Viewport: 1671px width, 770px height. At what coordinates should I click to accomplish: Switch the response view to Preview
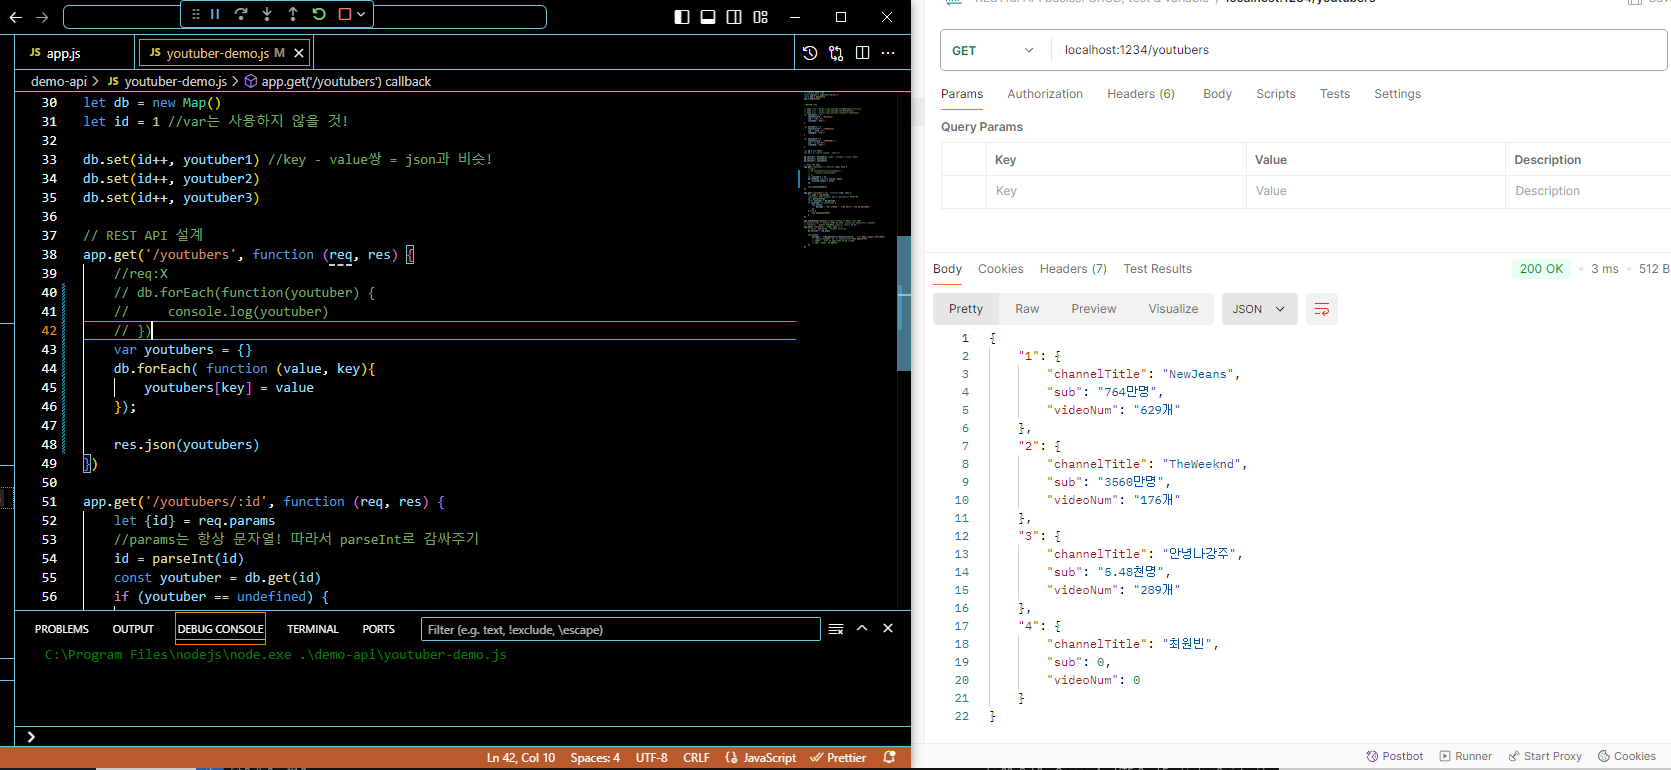coord(1093,309)
